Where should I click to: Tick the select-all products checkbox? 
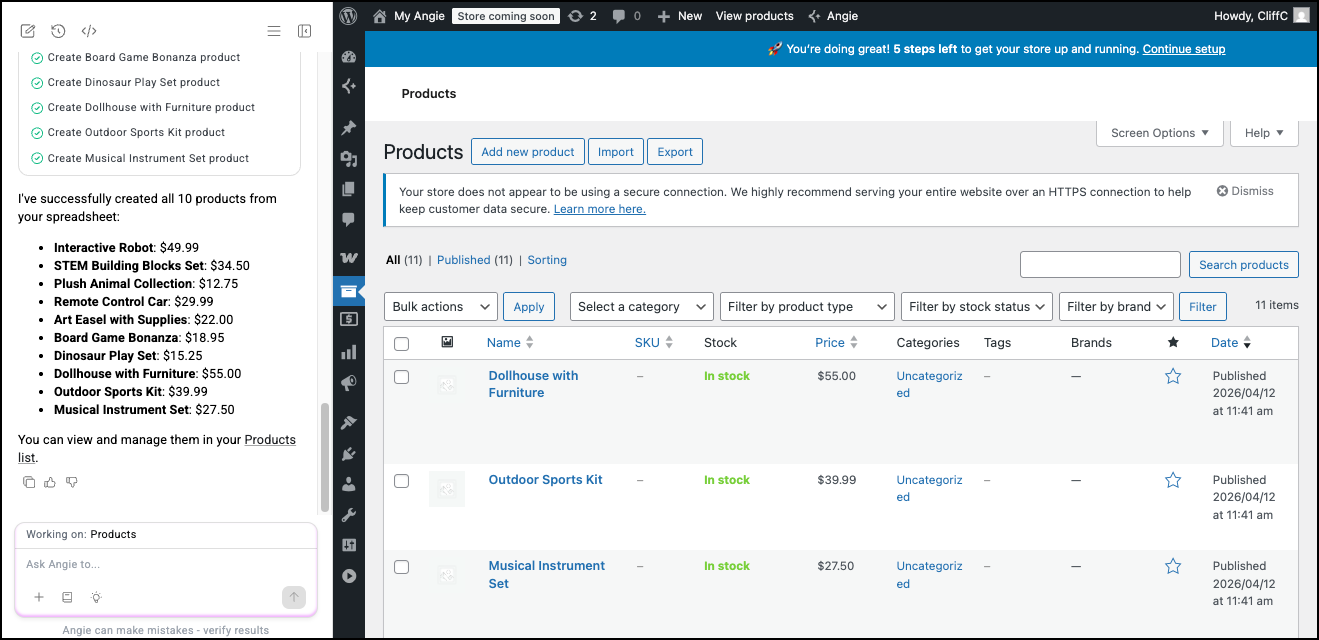(x=401, y=343)
